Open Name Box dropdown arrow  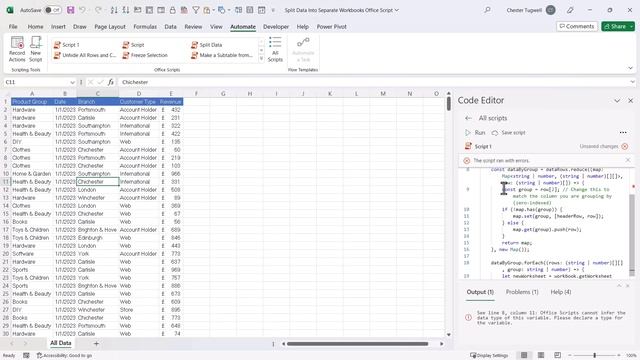pos(72,82)
